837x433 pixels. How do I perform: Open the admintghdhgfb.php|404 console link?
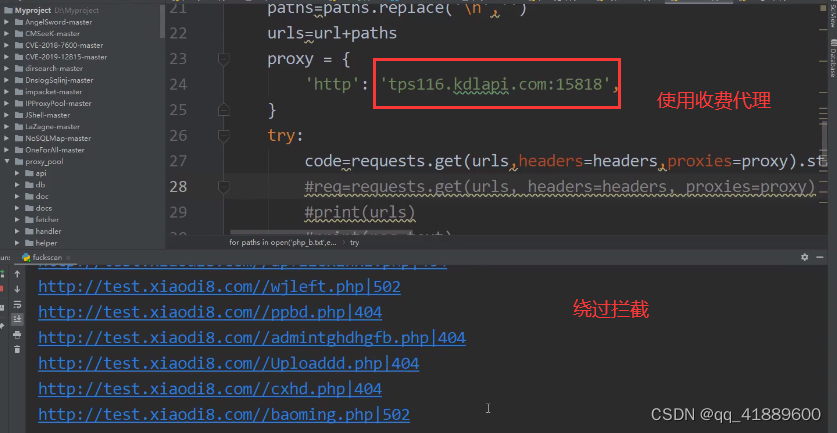click(x=252, y=338)
